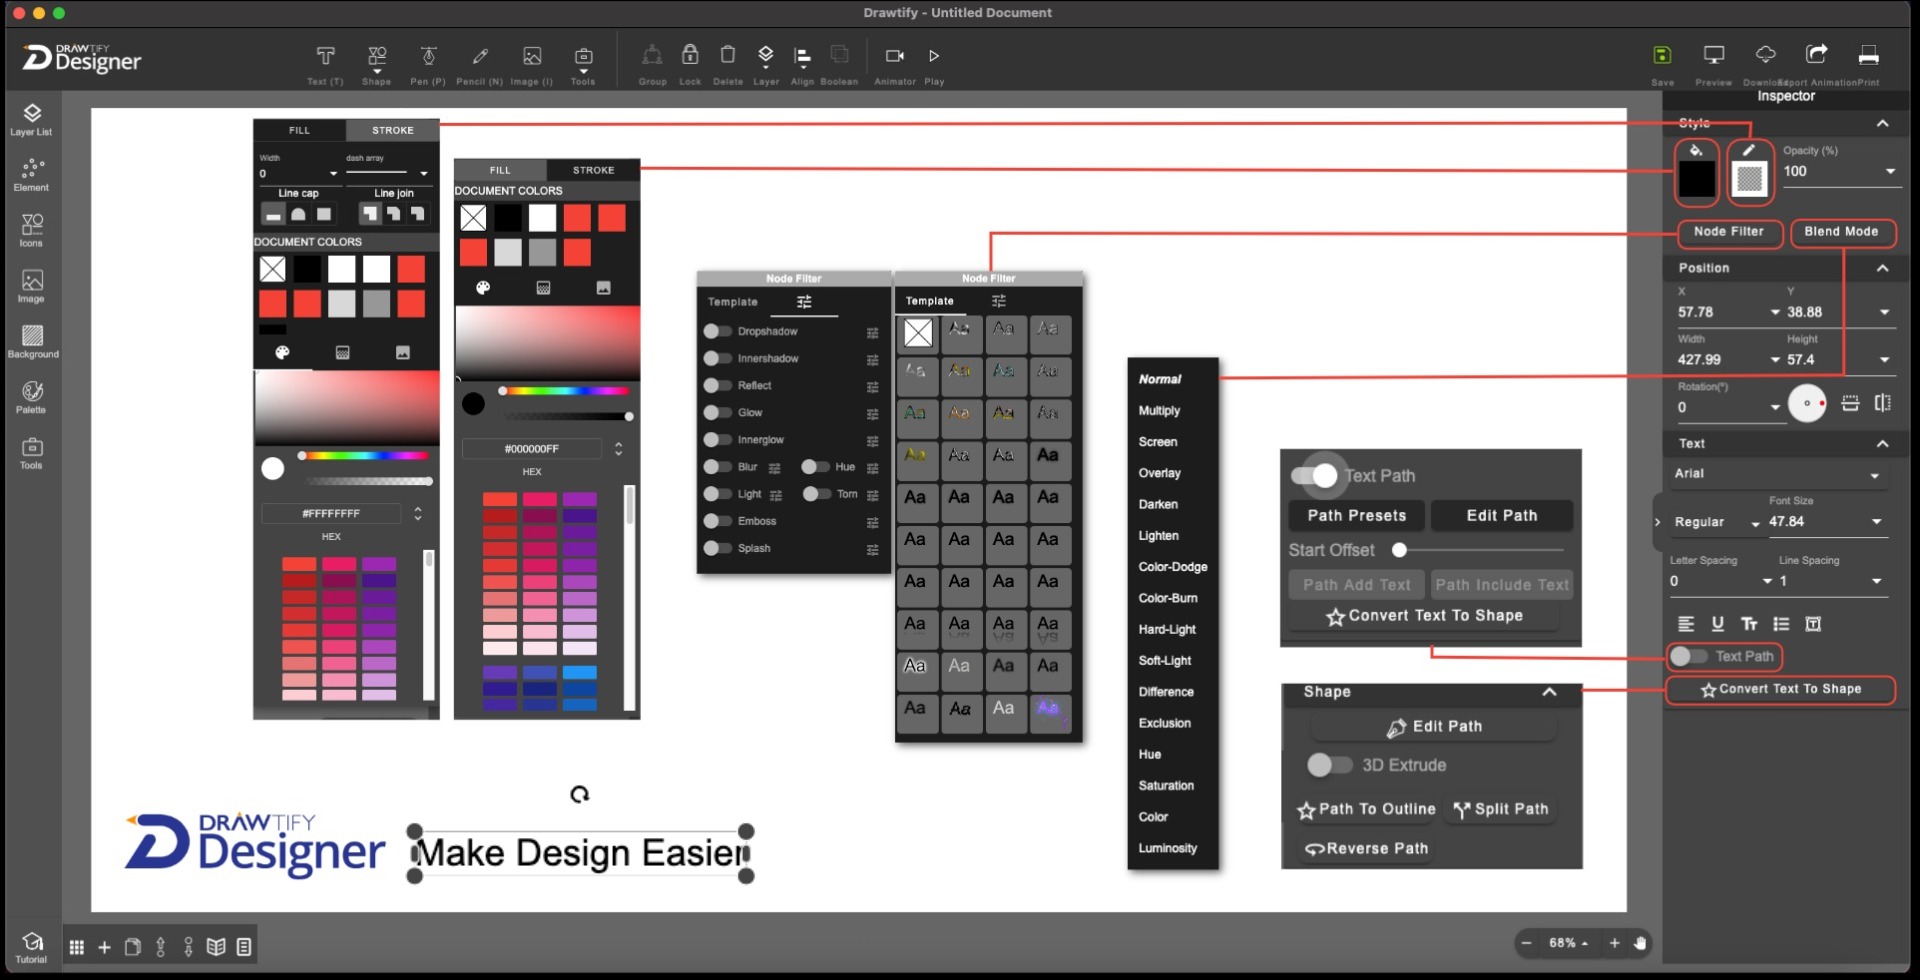This screenshot has height=980, width=1920.
Task: Toggle Glow filter switch
Action: tap(717, 412)
